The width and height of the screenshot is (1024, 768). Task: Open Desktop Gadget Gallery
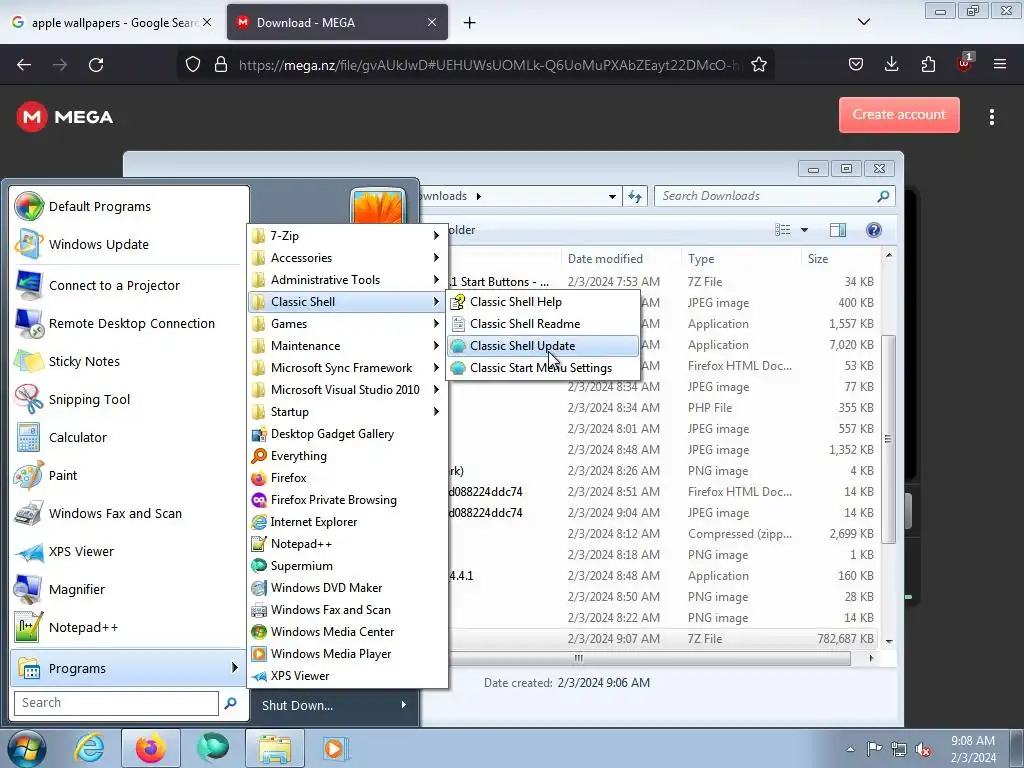347,434
